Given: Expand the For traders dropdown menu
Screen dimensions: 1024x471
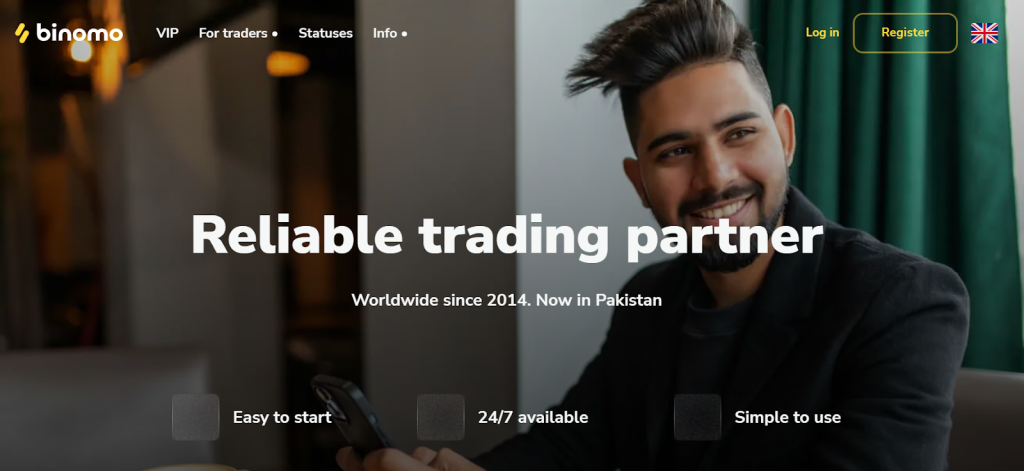Looking at the screenshot, I should click(238, 33).
